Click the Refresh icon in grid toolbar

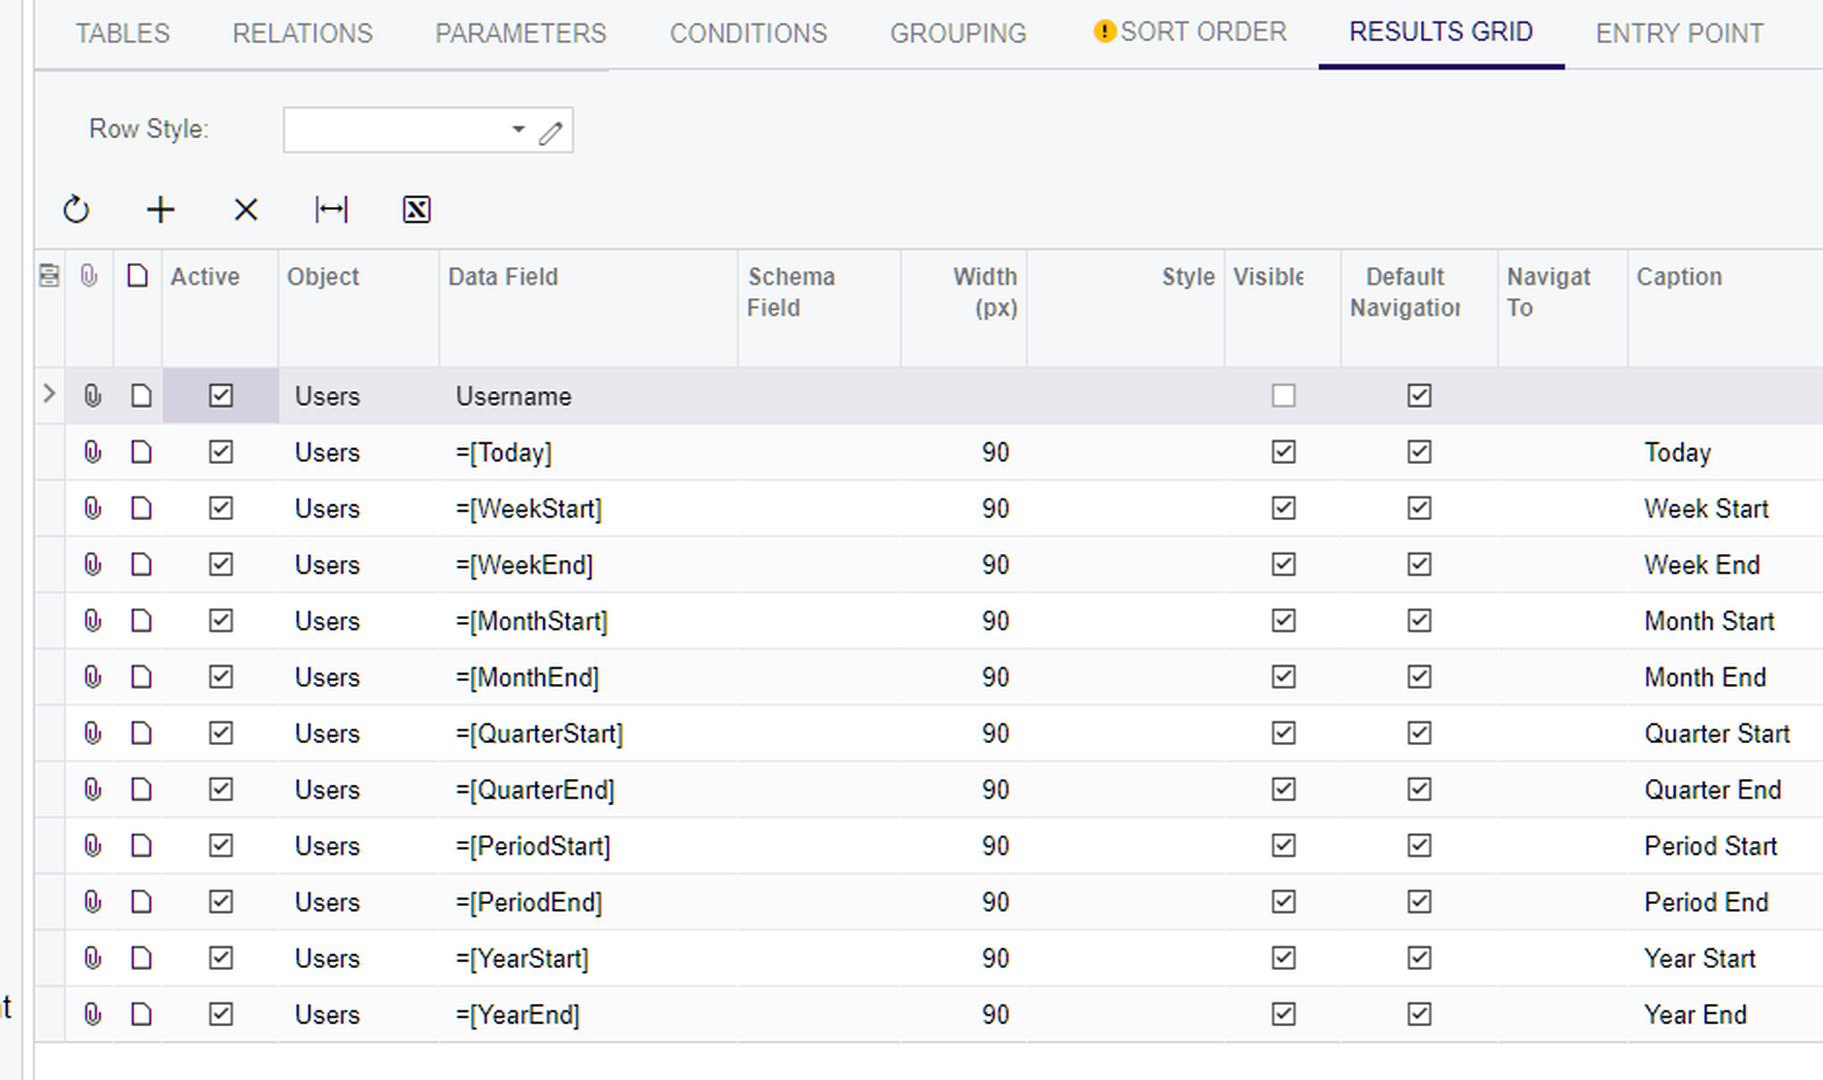[x=76, y=210]
